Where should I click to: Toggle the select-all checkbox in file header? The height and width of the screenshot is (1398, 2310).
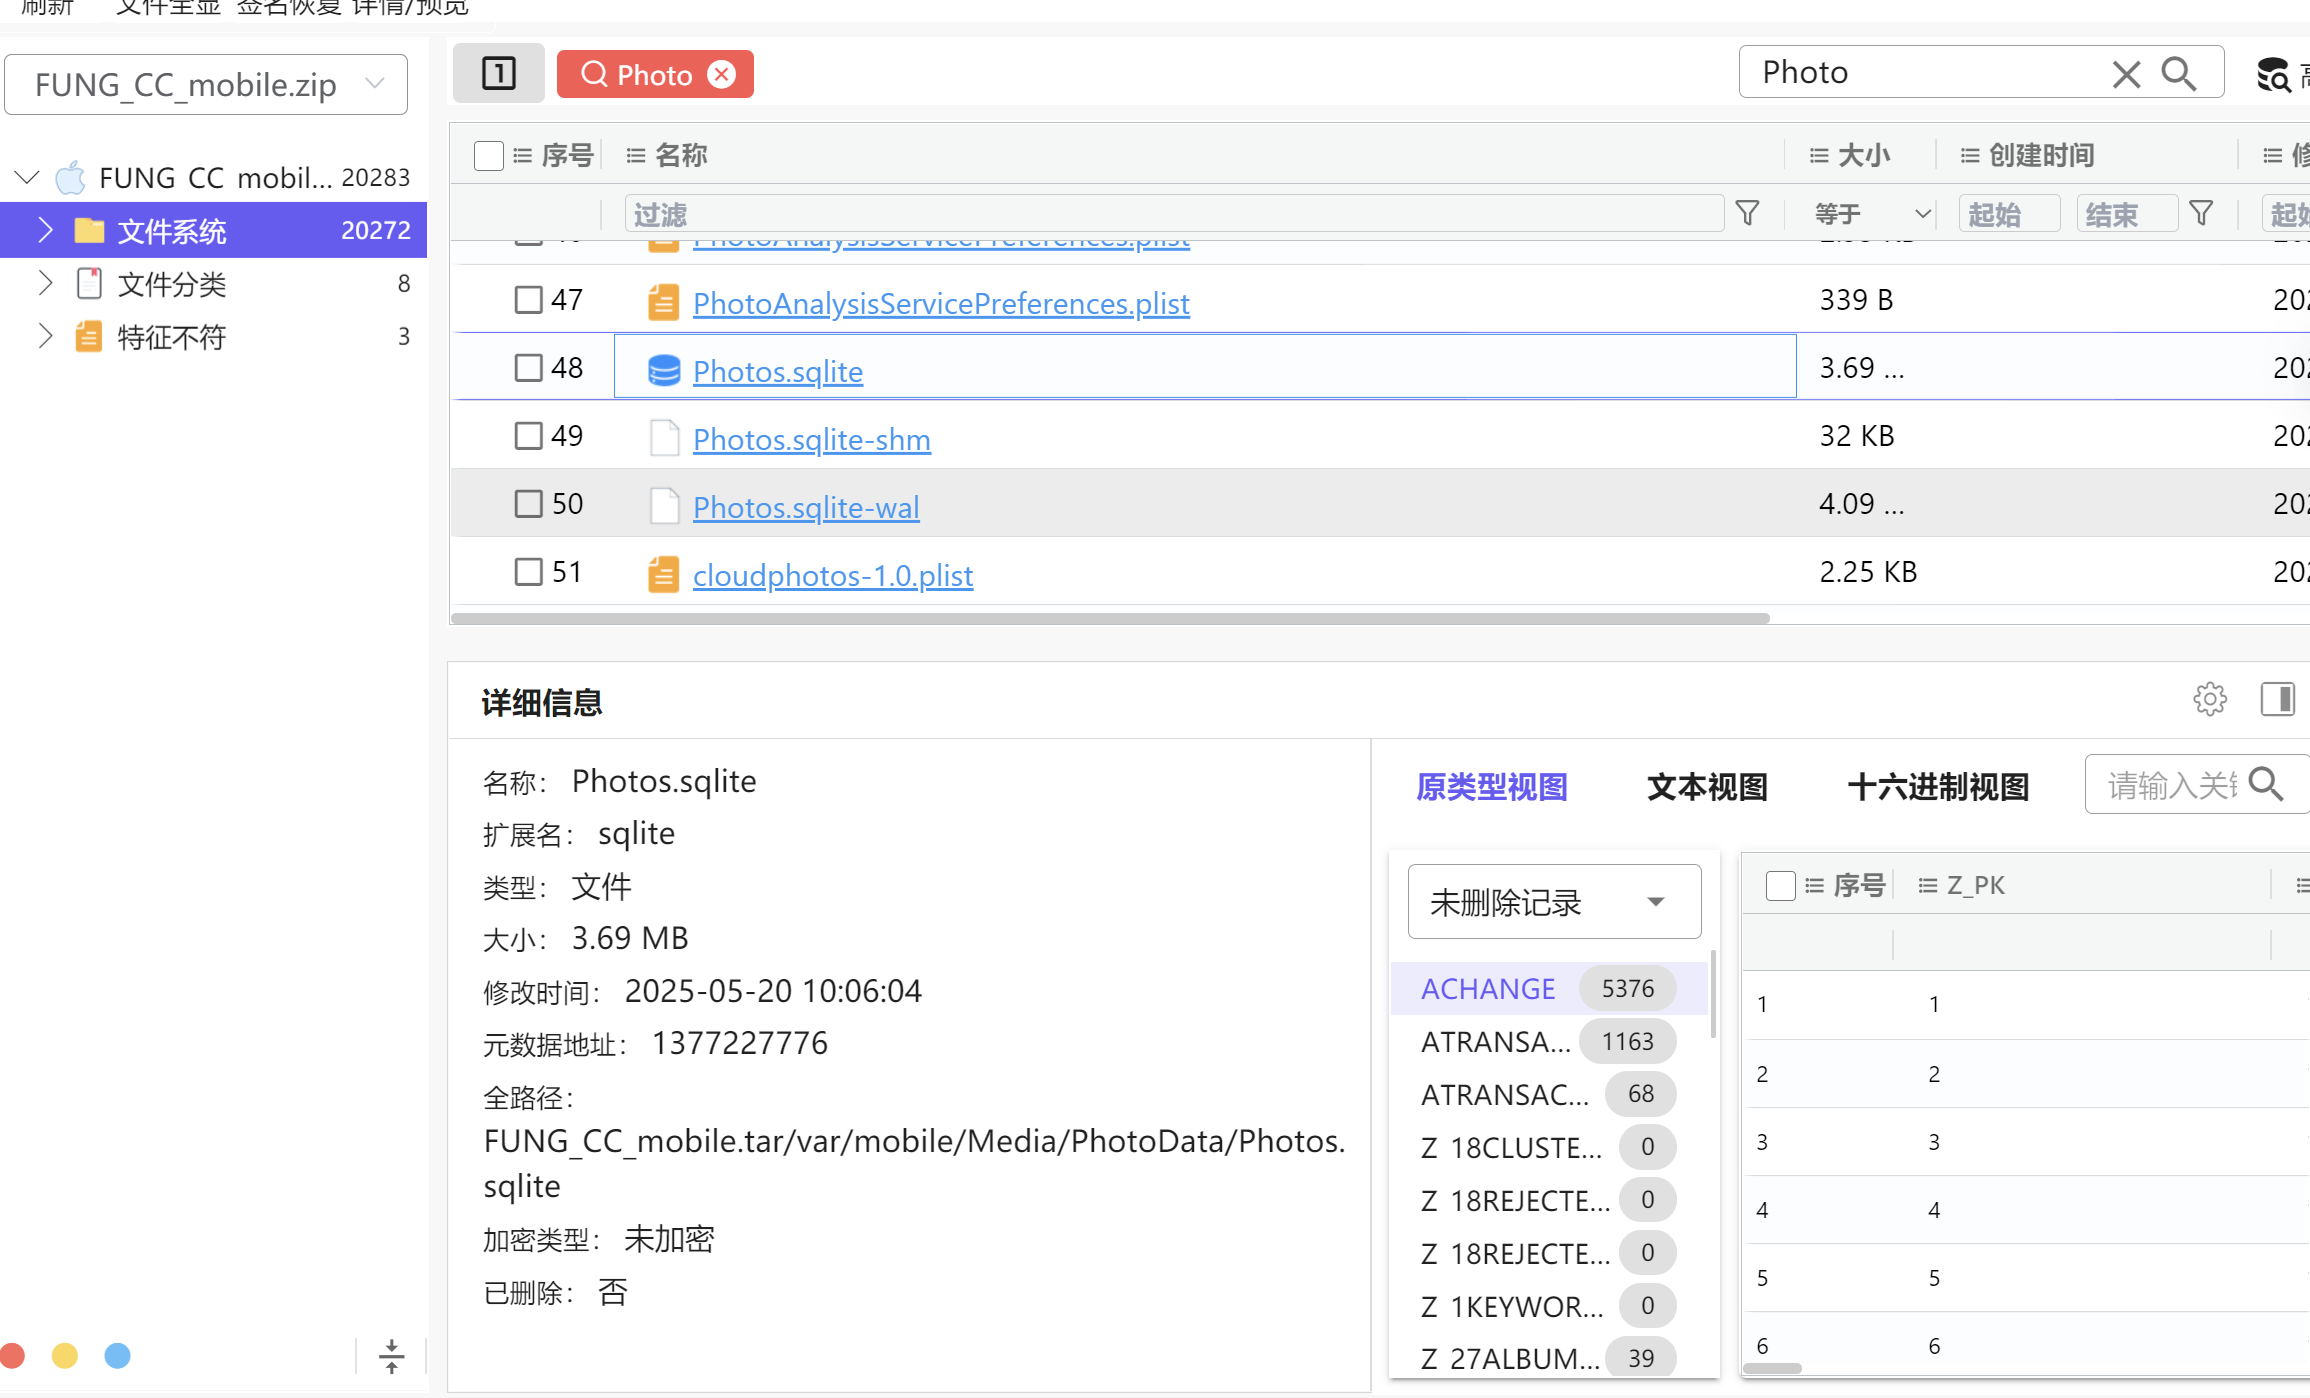click(x=488, y=156)
